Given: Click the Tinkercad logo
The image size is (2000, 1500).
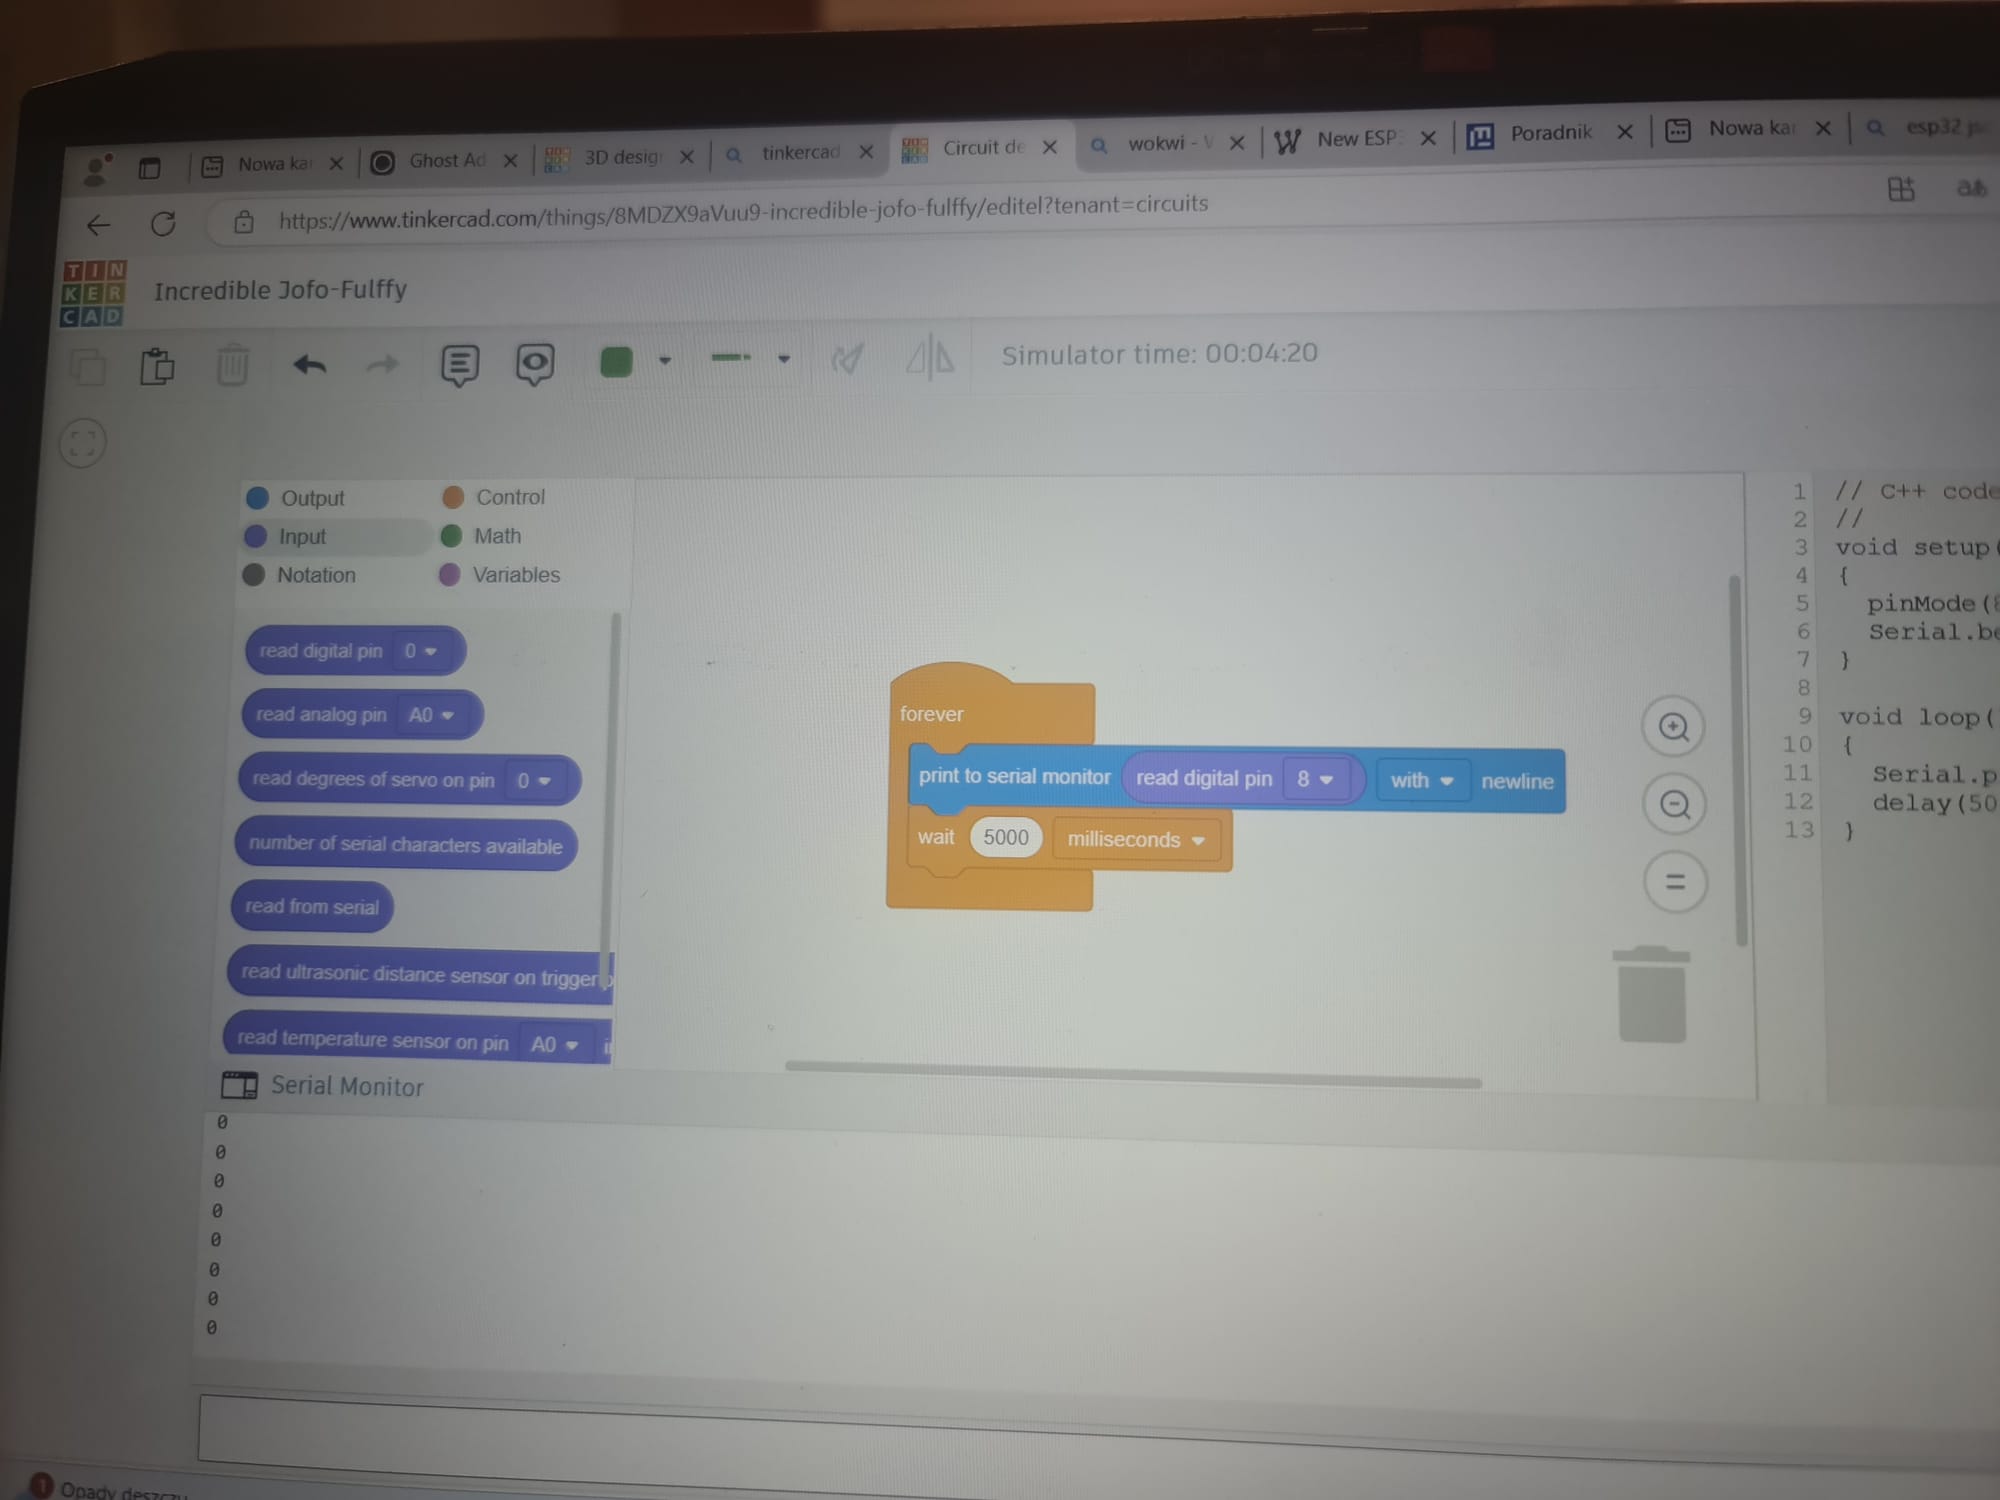Looking at the screenshot, I should click(94, 294).
